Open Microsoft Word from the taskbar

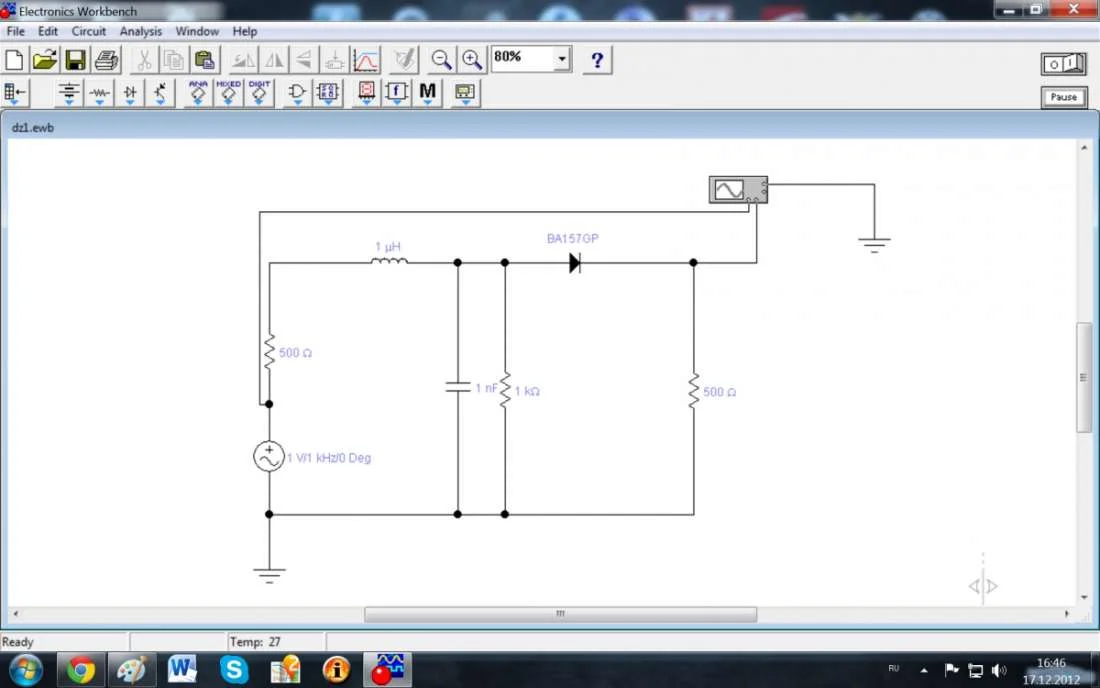(182, 670)
